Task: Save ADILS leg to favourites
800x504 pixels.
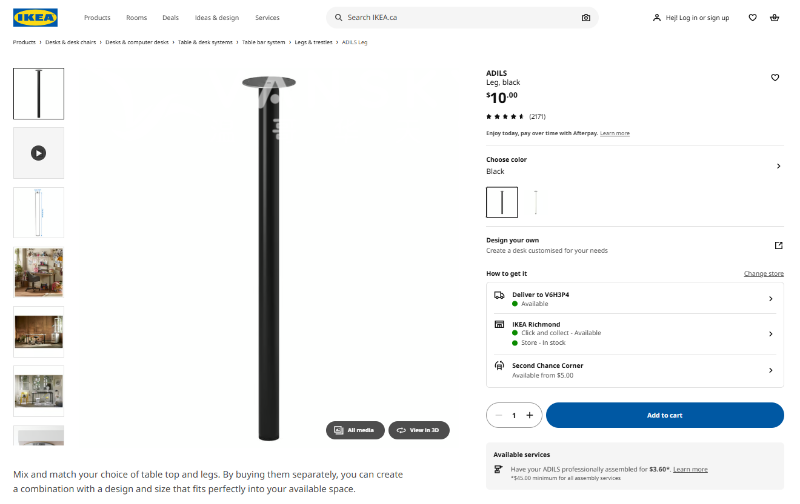Action: pos(774,77)
